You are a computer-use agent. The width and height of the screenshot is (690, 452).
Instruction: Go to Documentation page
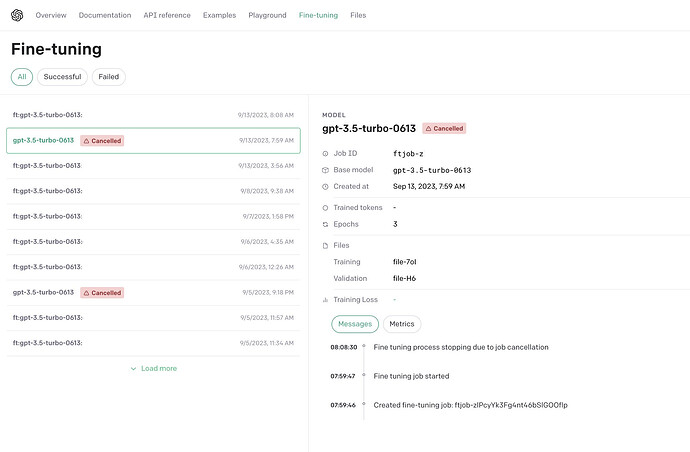[x=105, y=15]
